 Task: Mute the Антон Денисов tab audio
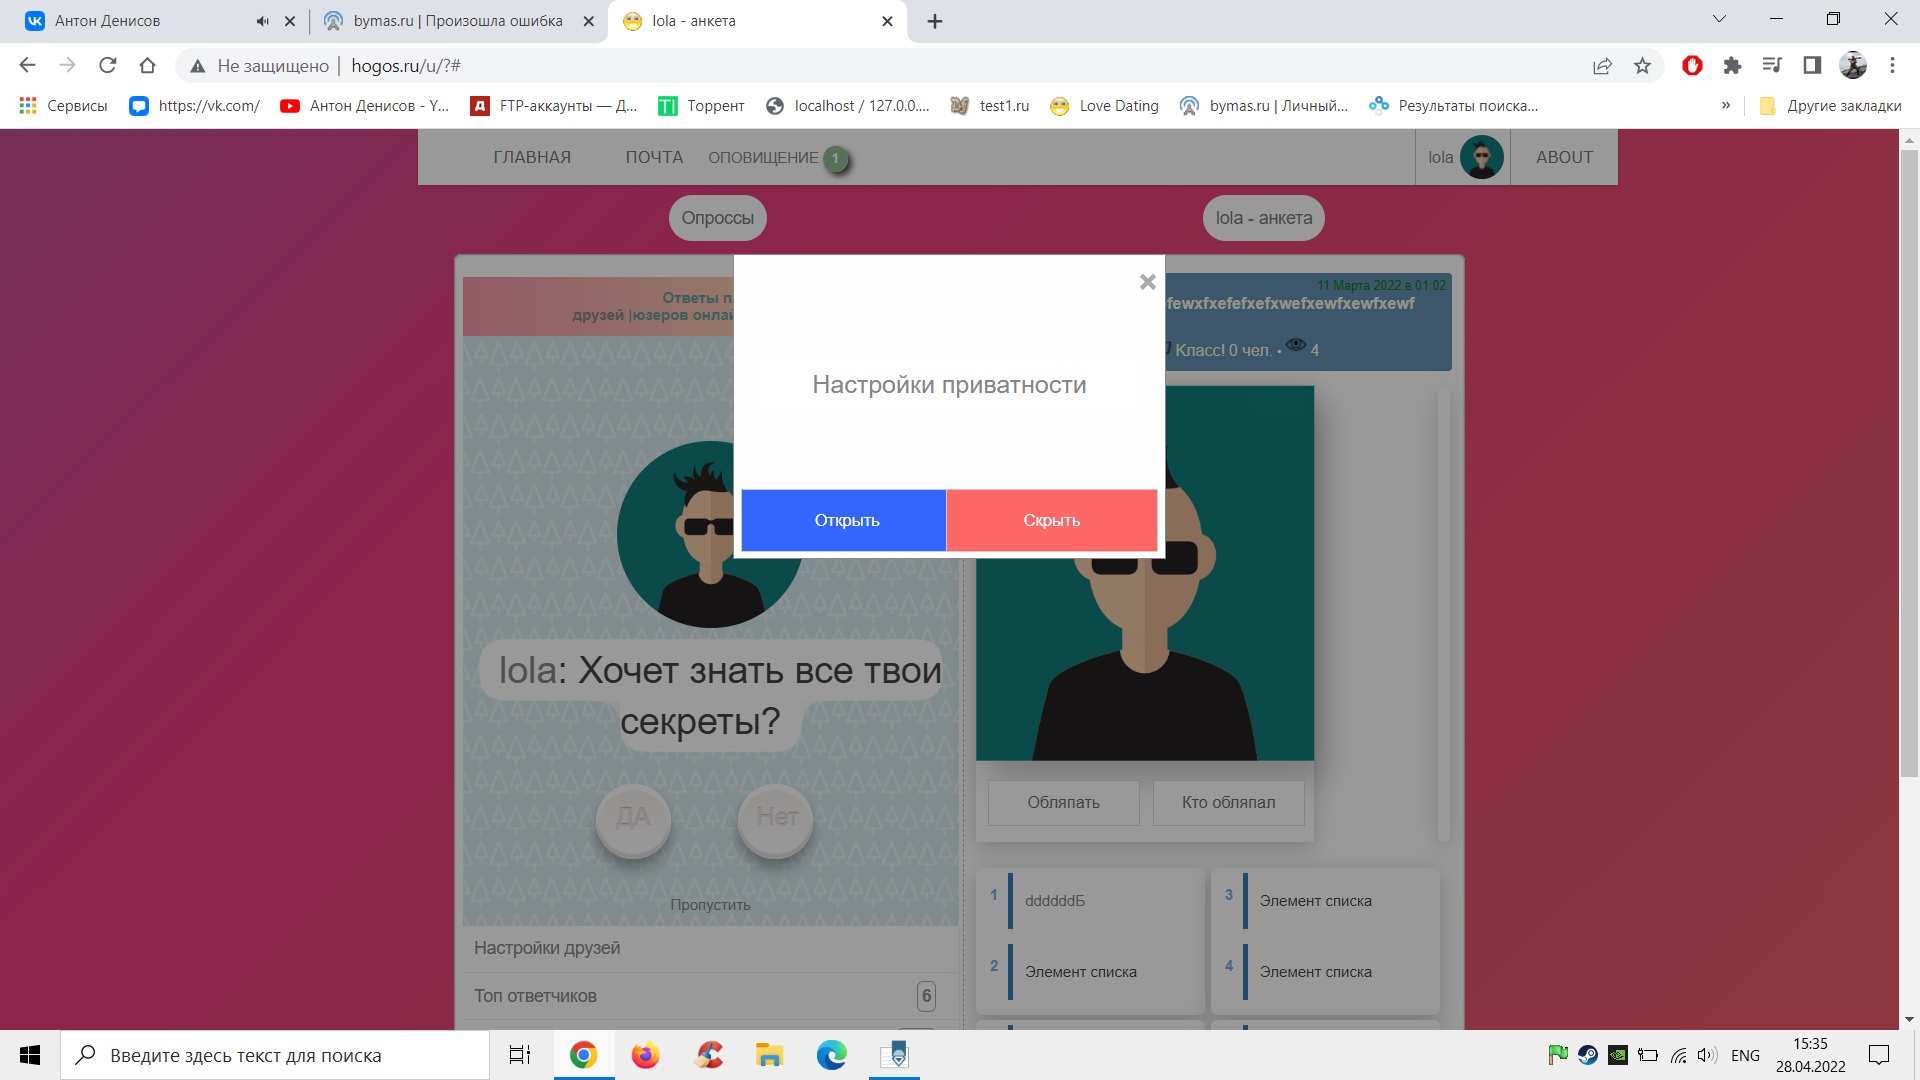click(262, 21)
